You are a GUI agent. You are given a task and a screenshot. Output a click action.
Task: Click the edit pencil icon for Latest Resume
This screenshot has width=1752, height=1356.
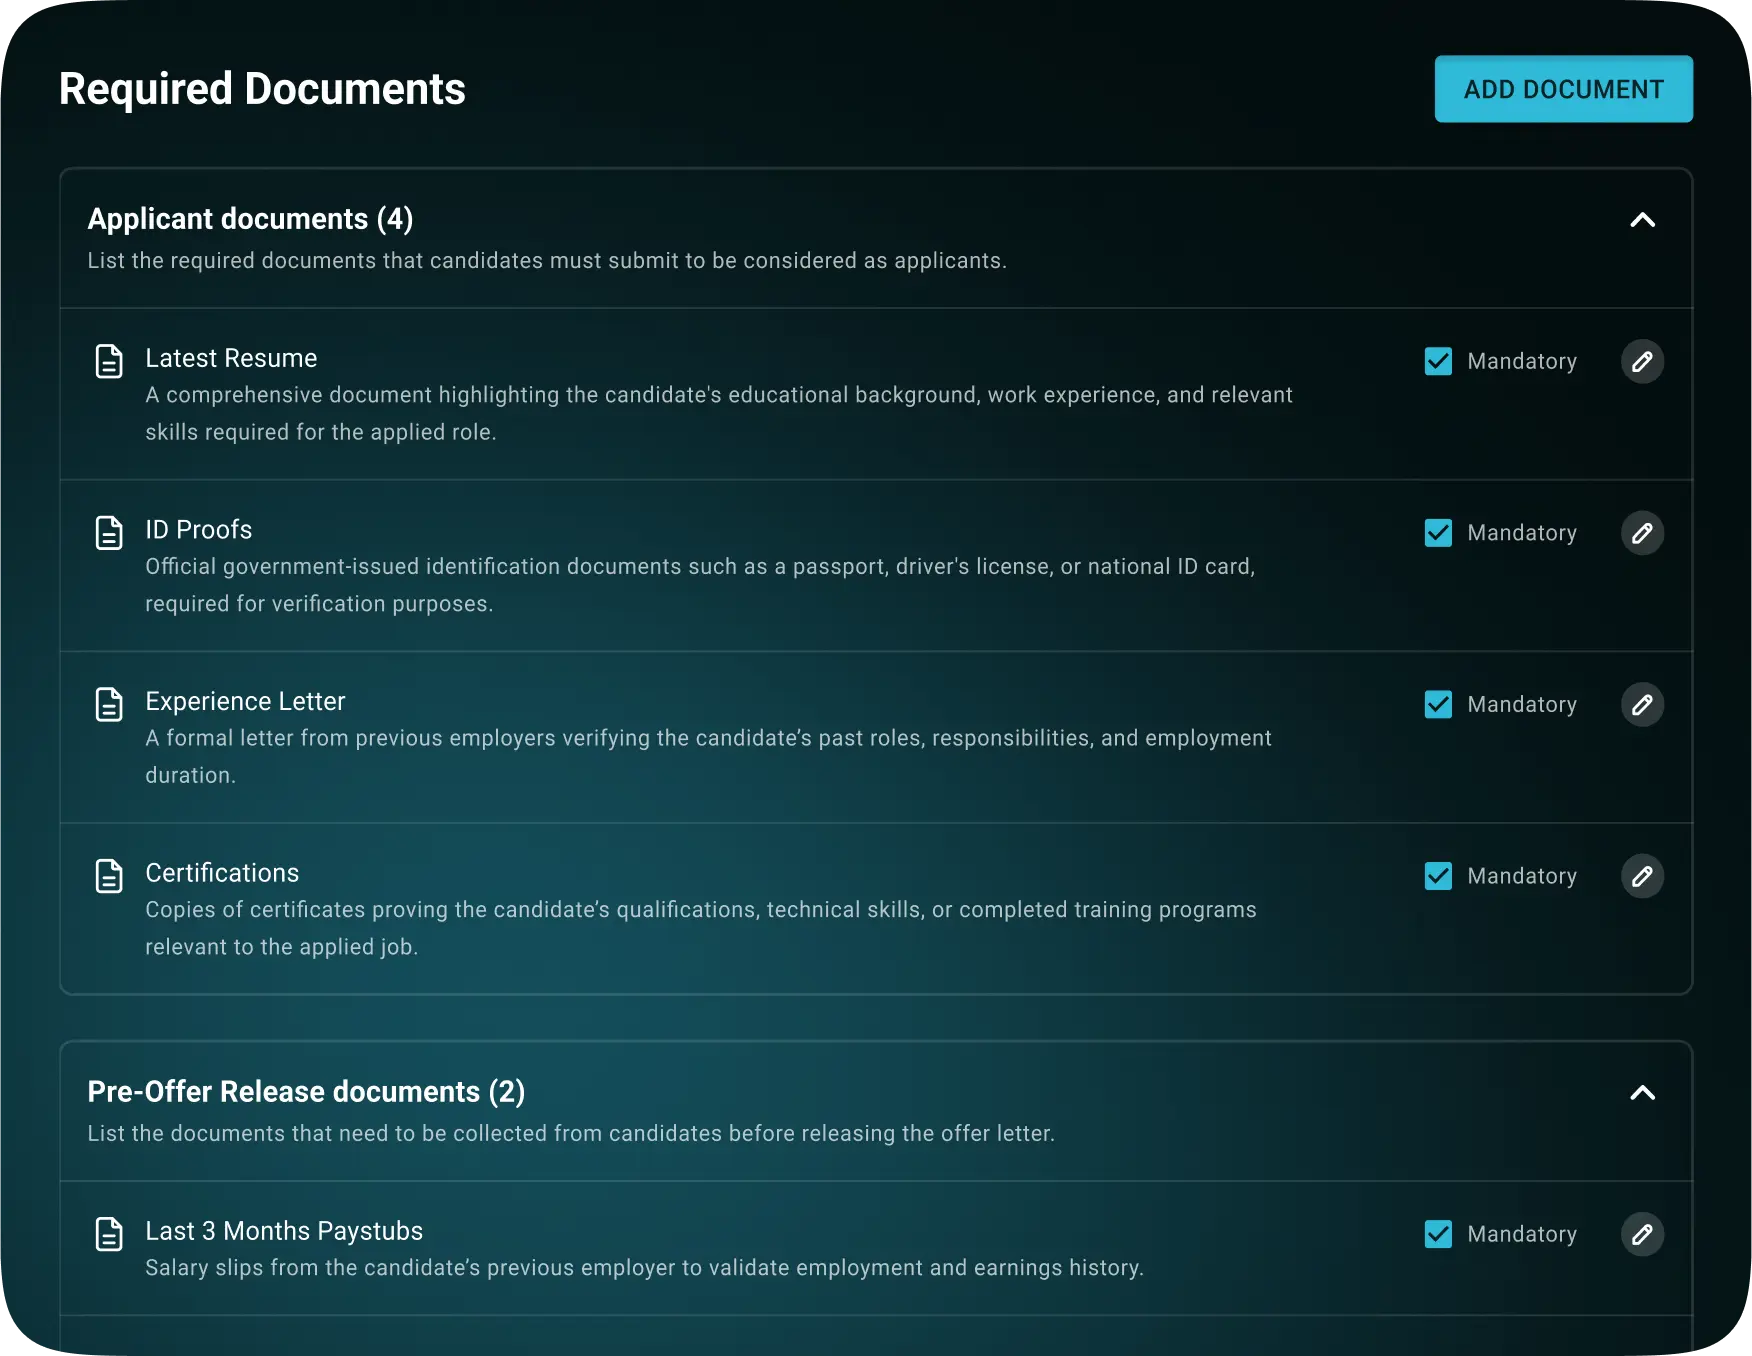[x=1643, y=361]
